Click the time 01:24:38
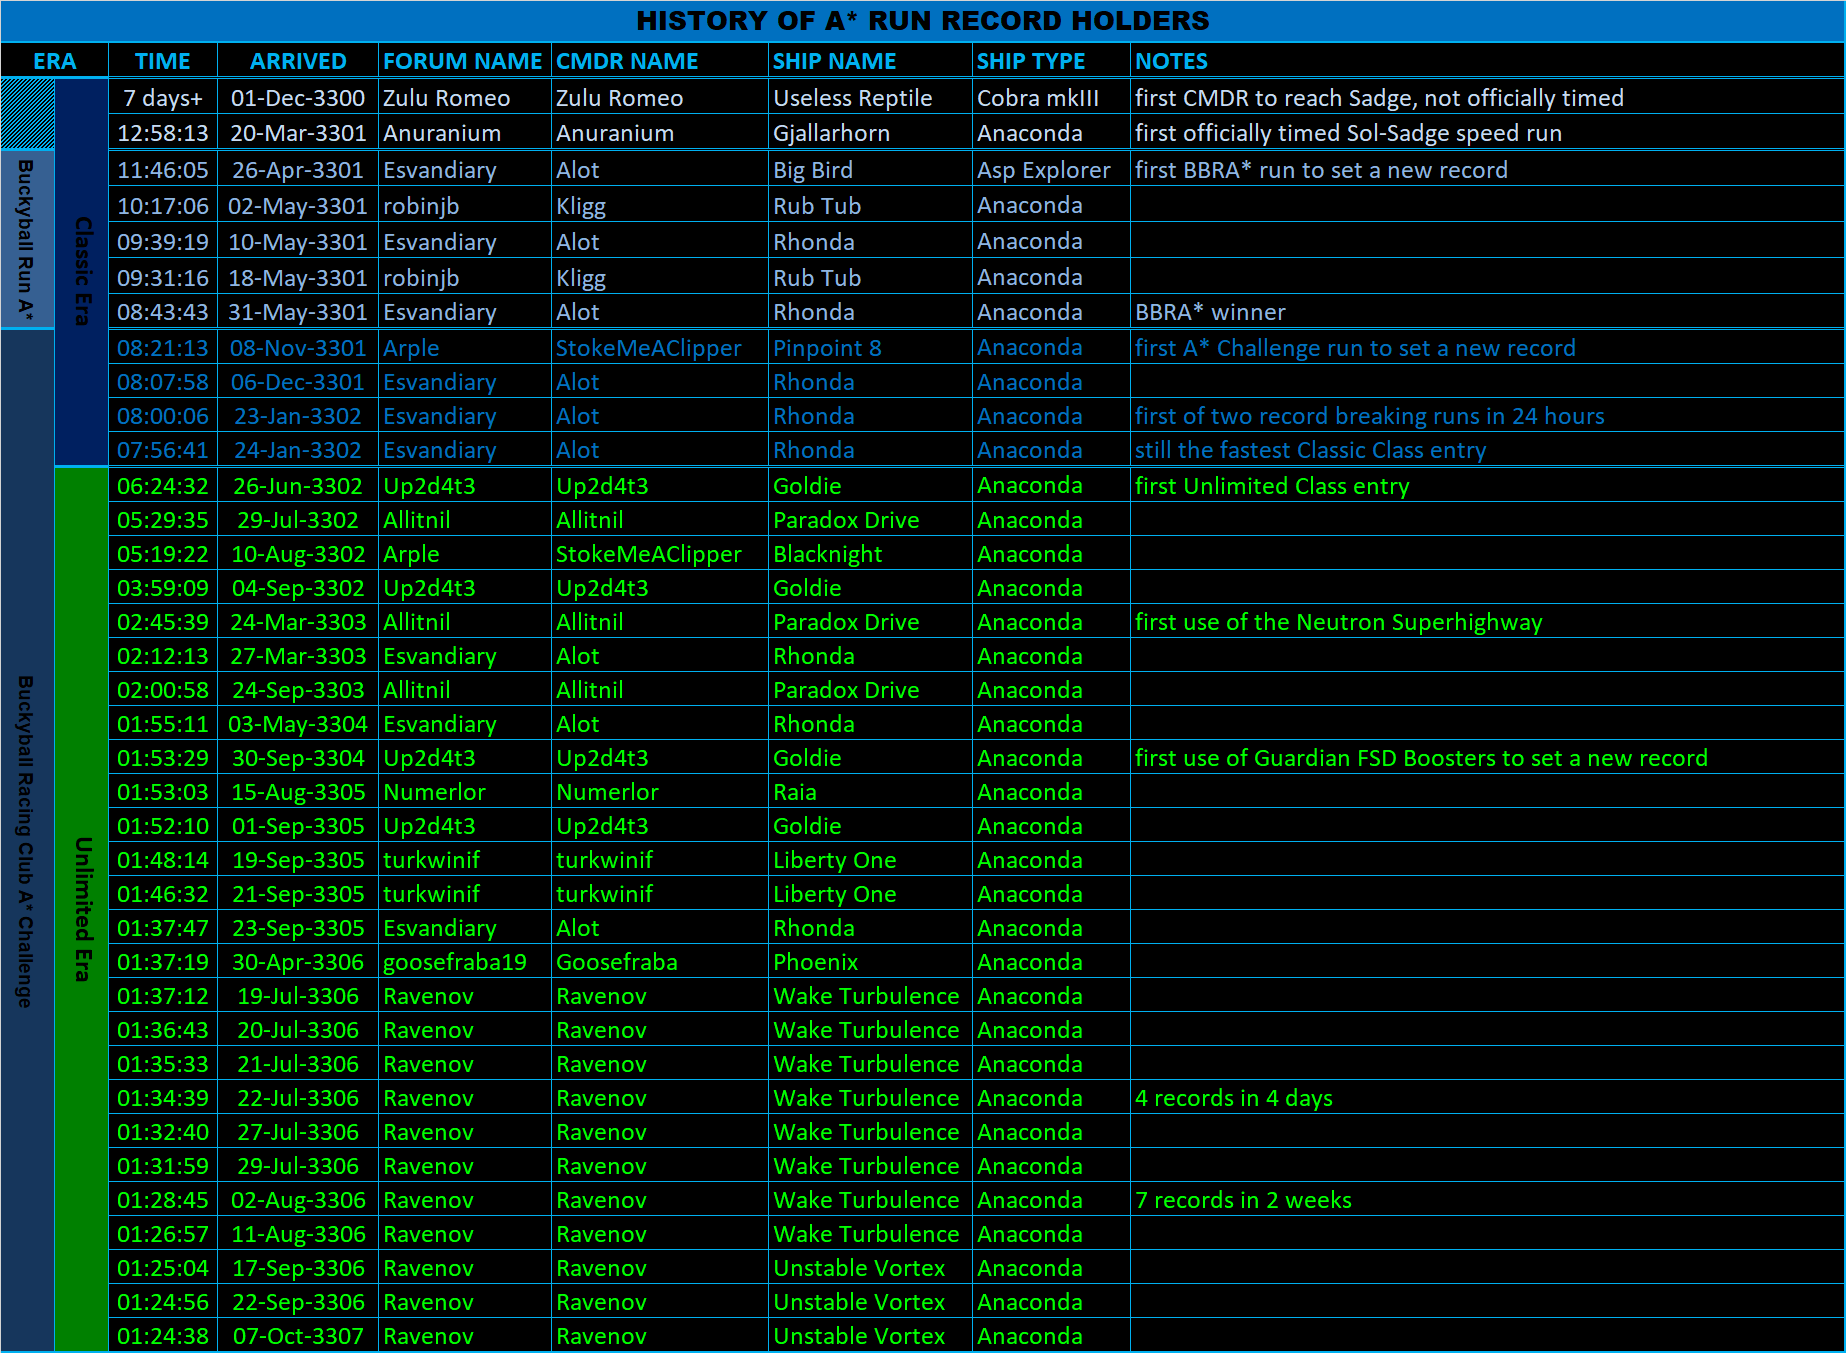Screen dimensions: 1846x1353 [x=163, y=1336]
